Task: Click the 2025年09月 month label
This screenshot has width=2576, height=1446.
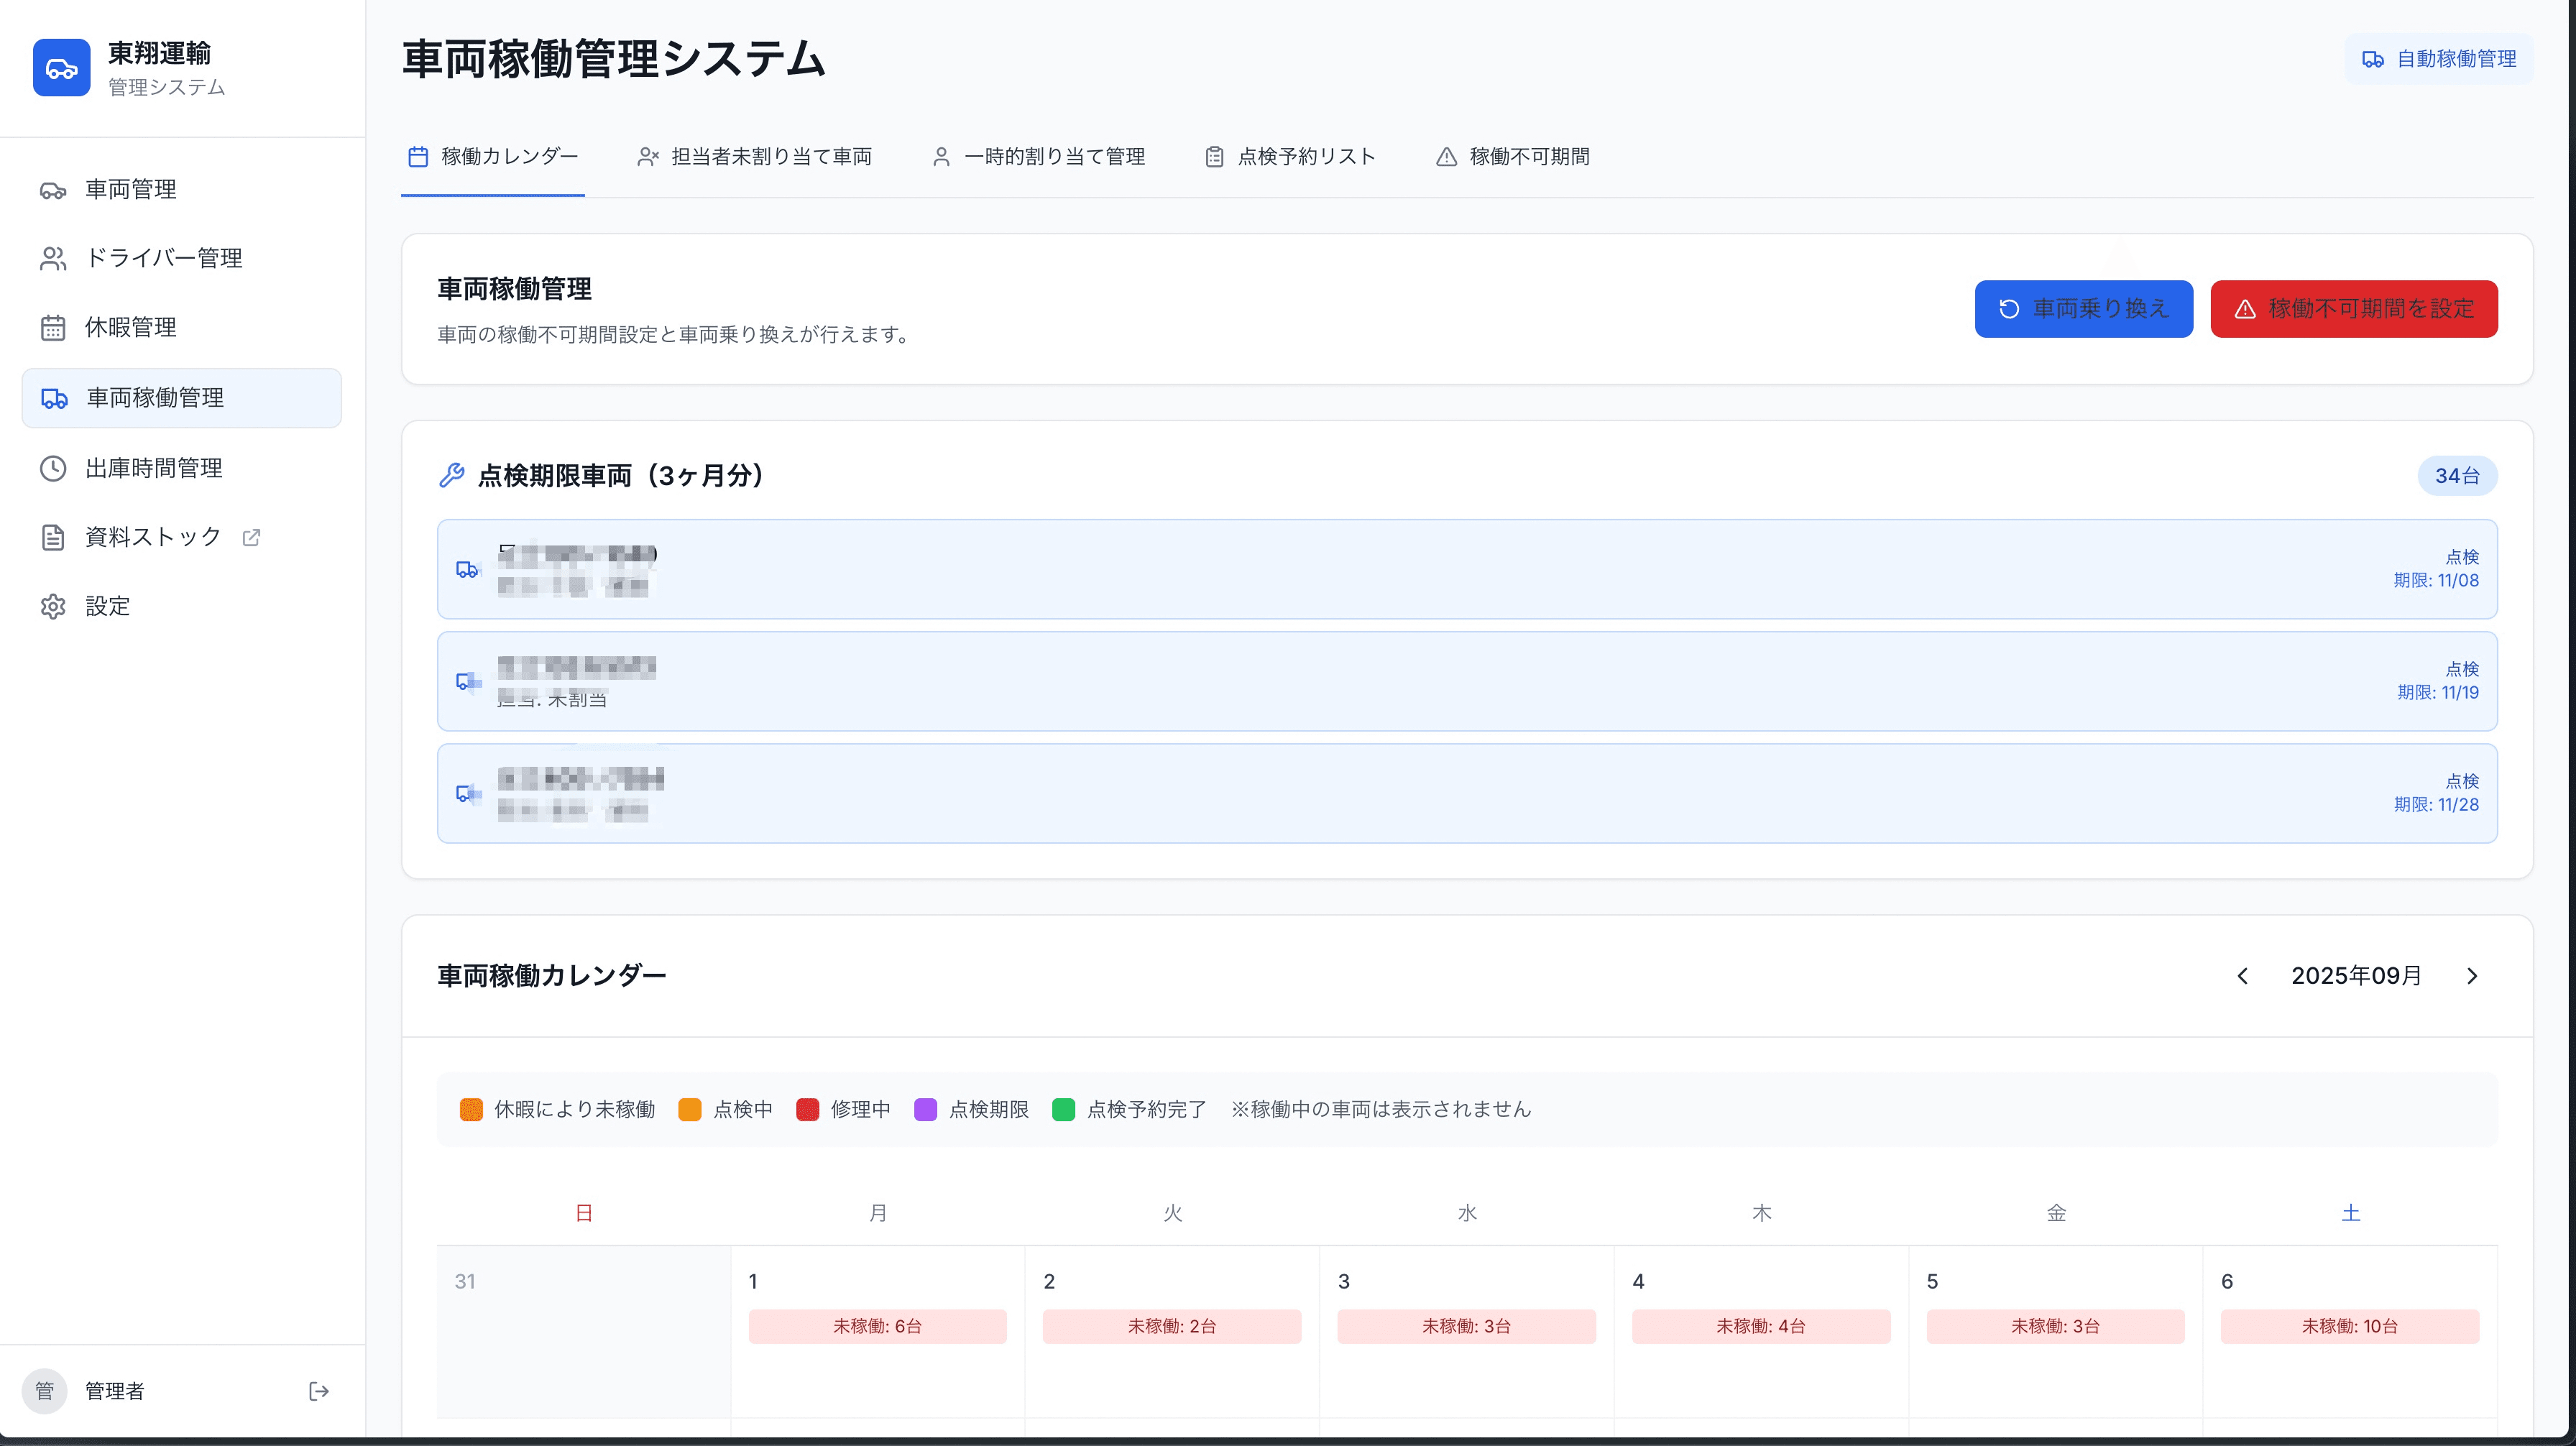Action: click(2357, 976)
